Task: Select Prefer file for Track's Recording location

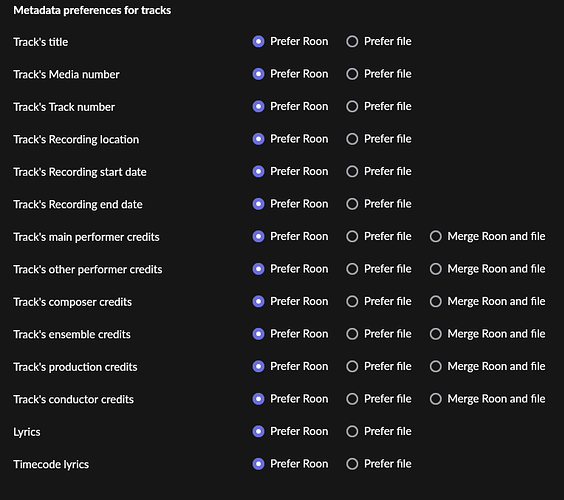Action: tap(352, 139)
